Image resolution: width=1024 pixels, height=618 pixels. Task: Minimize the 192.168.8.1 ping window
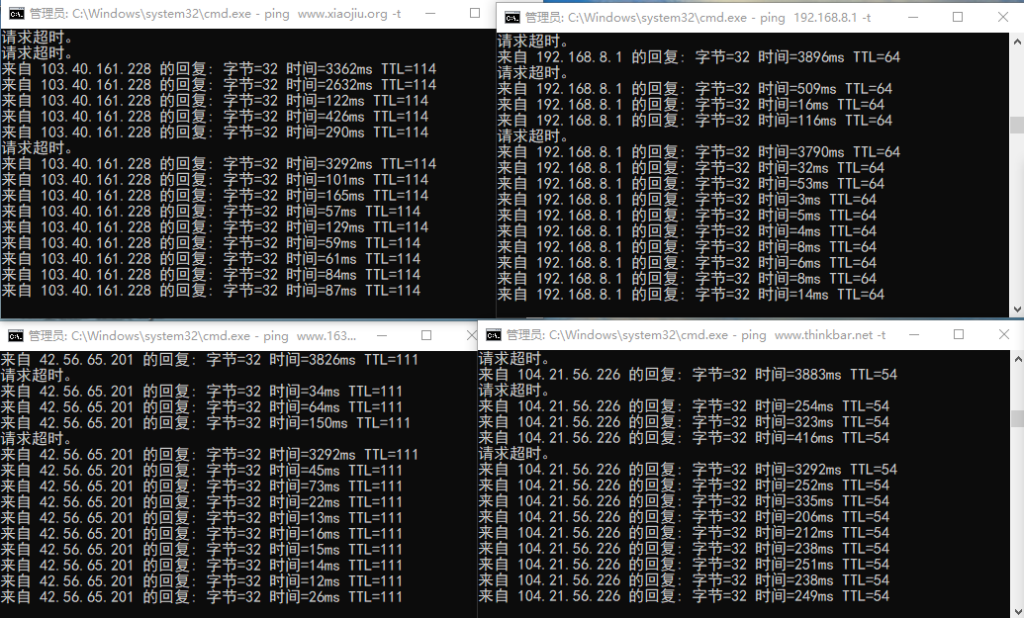click(x=913, y=18)
